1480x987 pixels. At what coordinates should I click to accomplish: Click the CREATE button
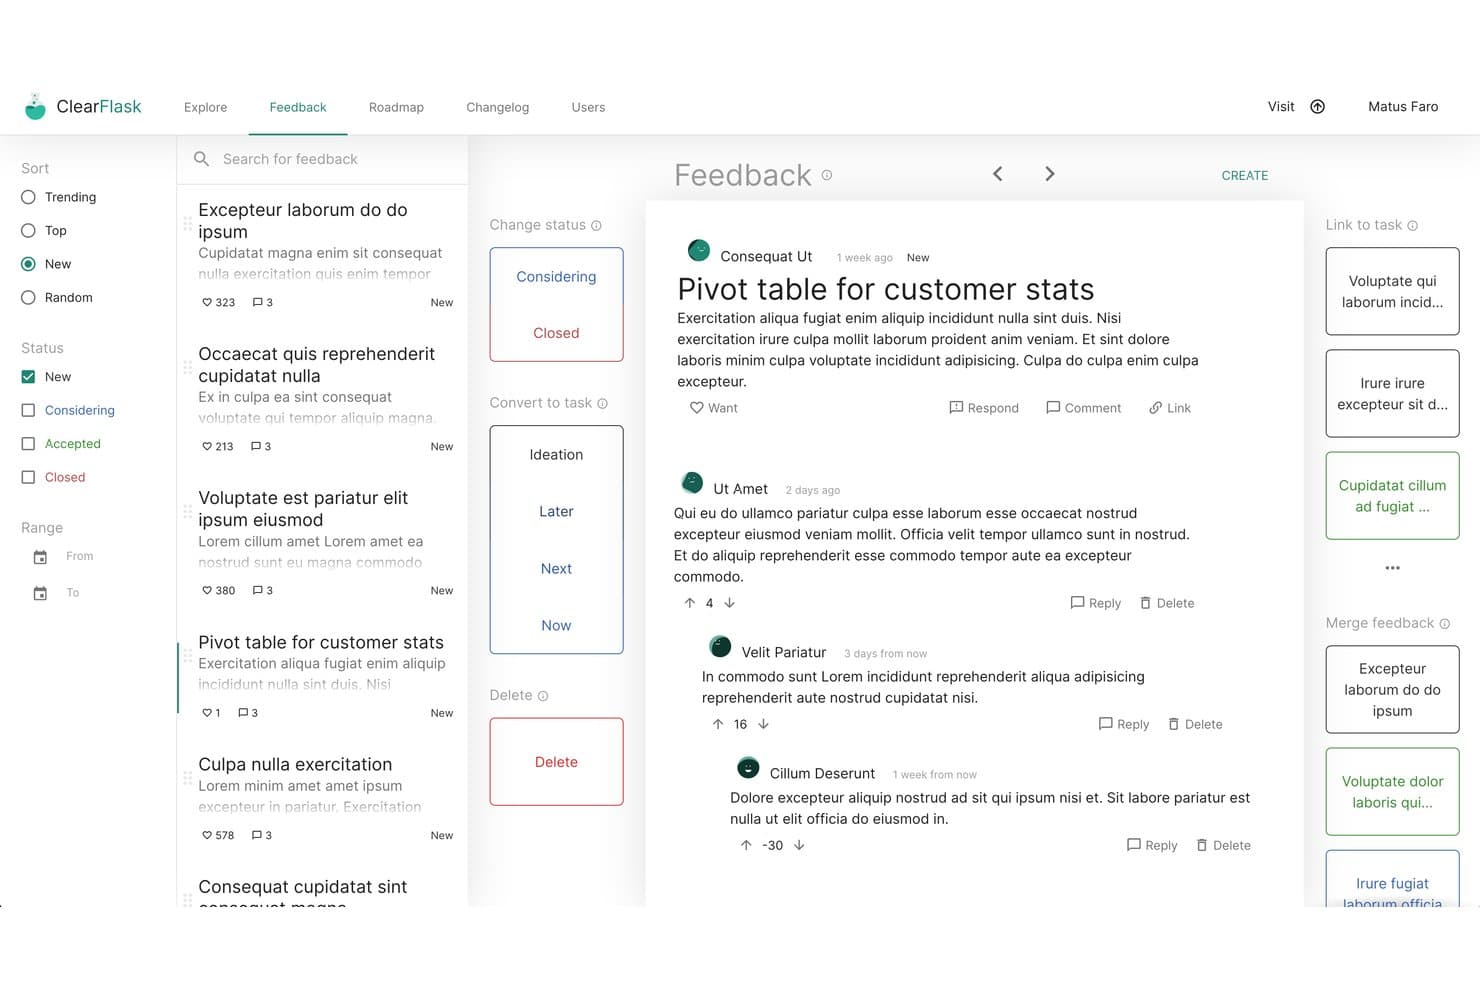coord(1244,175)
